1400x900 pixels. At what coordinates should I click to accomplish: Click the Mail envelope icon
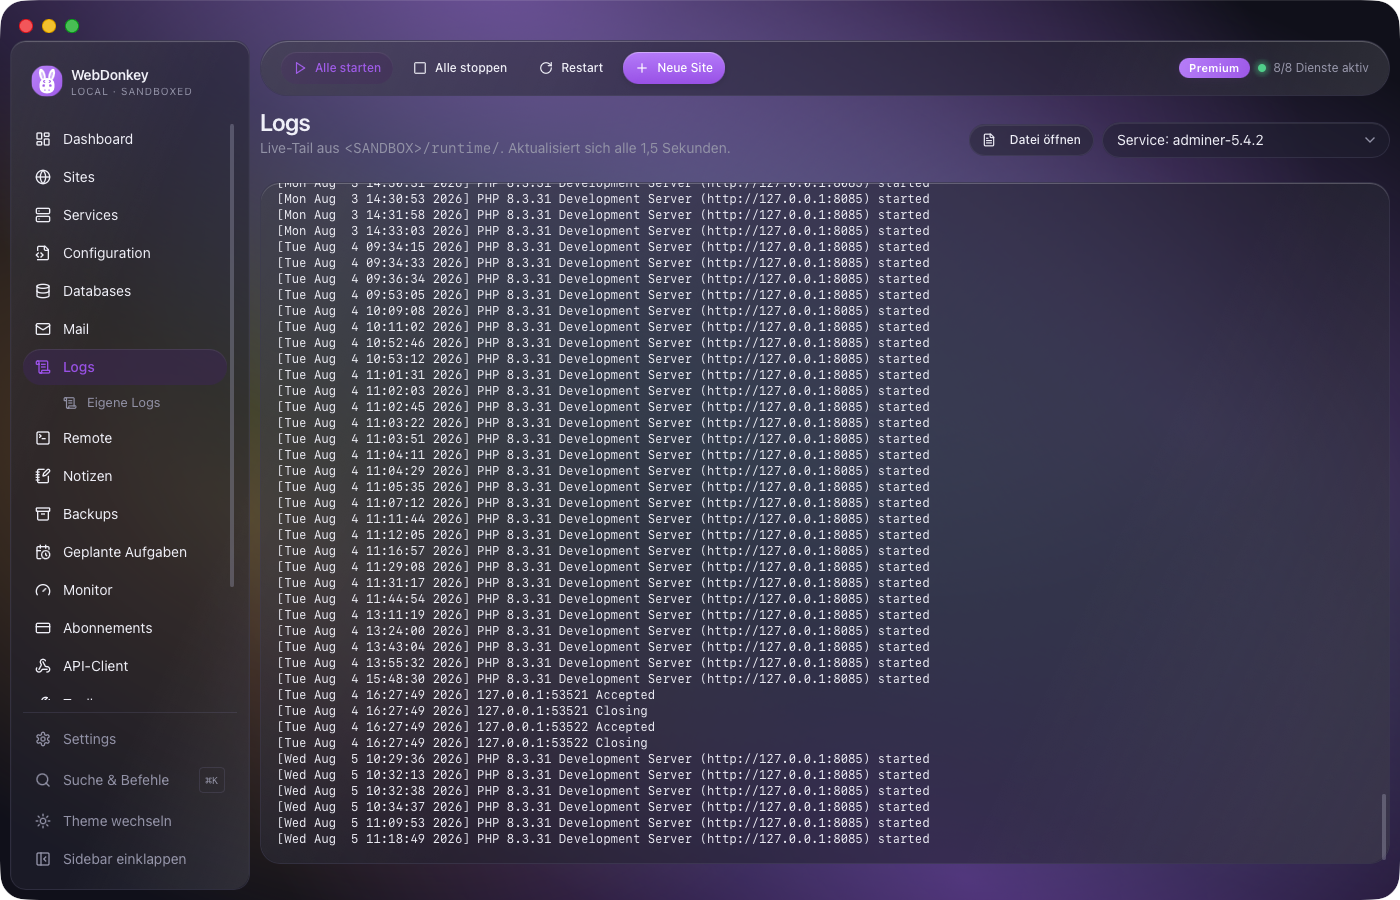point(43,329)
